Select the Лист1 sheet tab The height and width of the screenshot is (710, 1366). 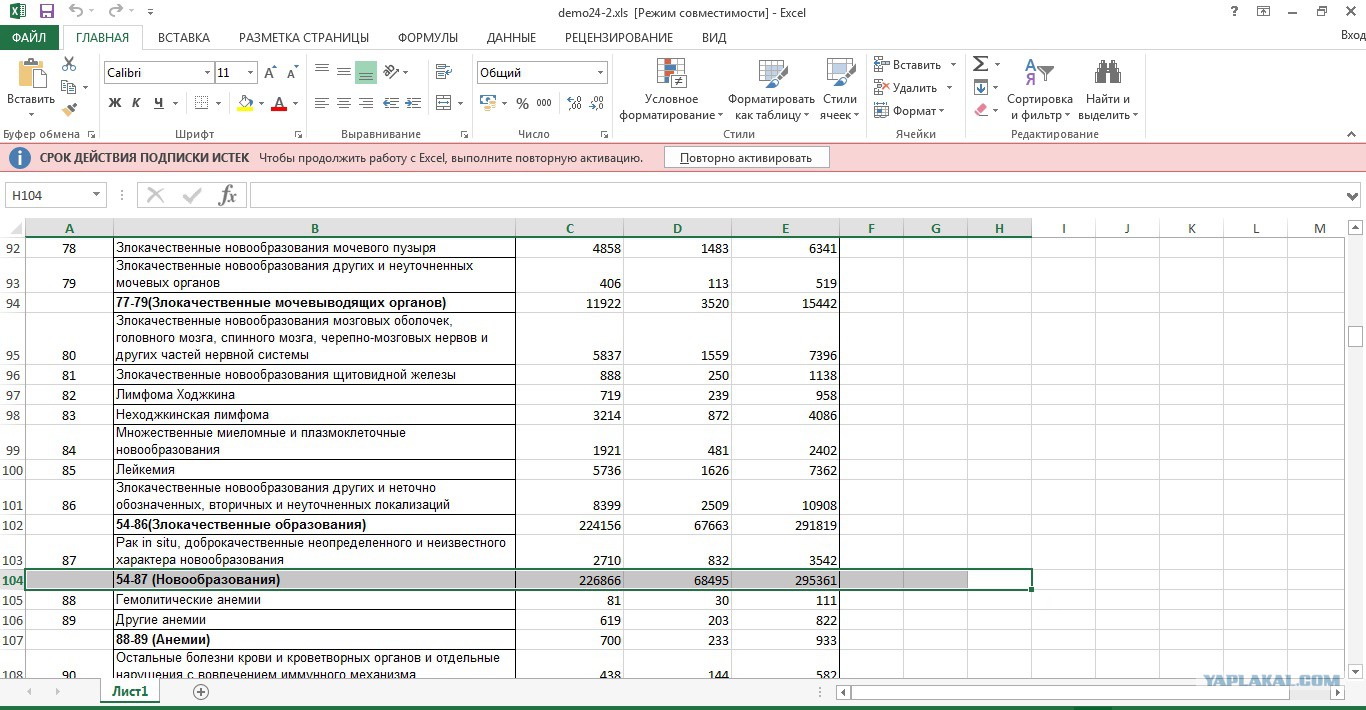click(x=130, y=691)
